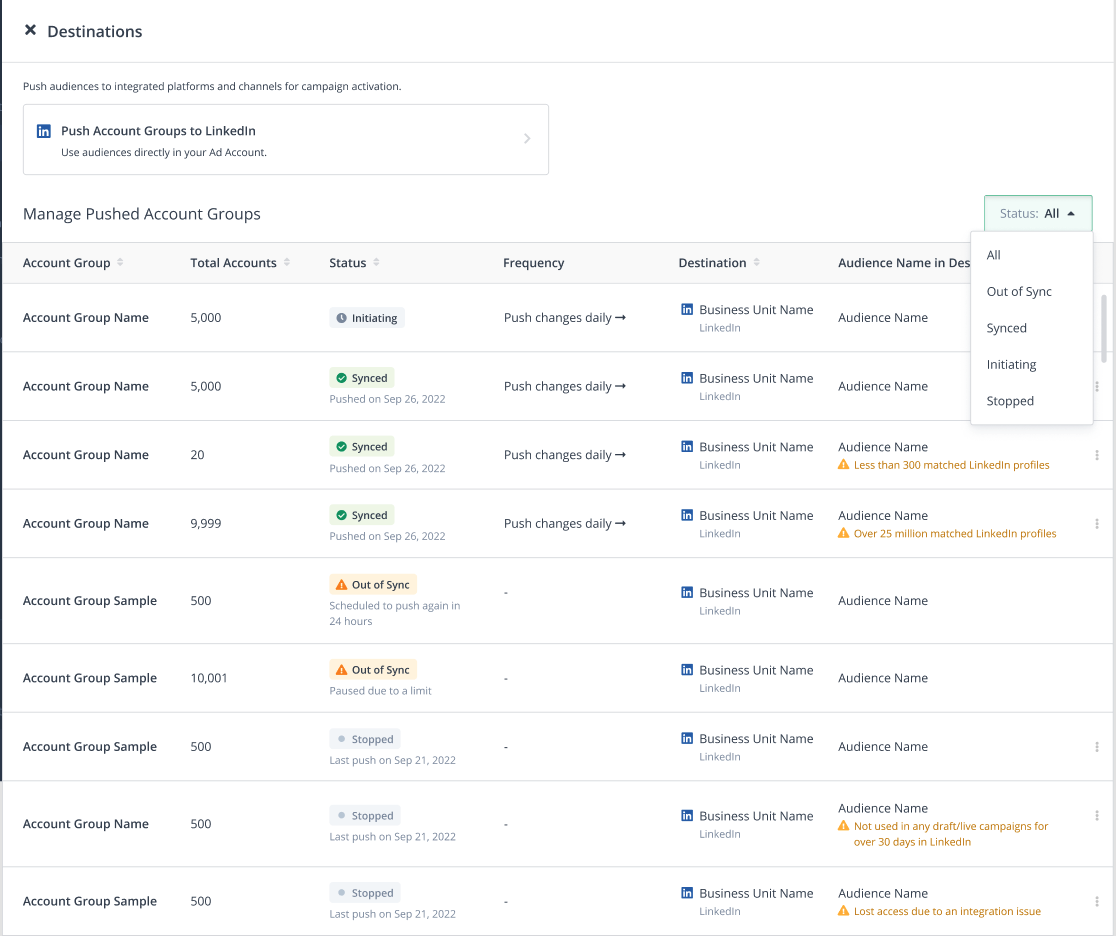Viewport: 1116px width, 936px height.
Task: Select 'Synced' status filter option
Action: [1006, 328]
